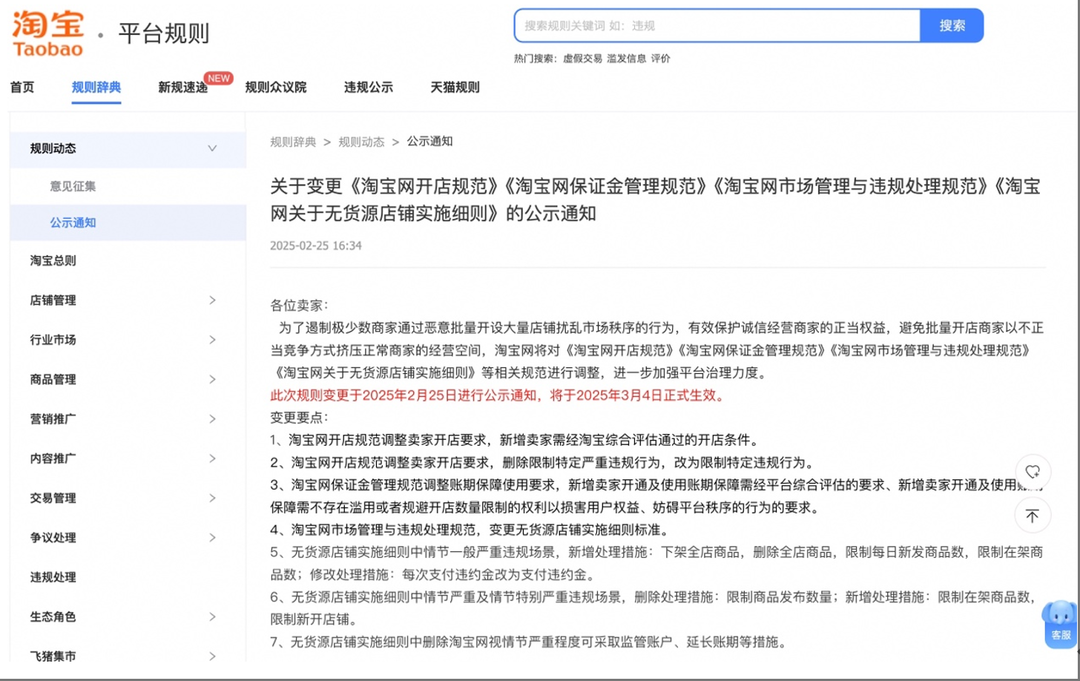Expand the 营销推广 chevron
The image size is (1080, 681).
(x=212, y=419)
